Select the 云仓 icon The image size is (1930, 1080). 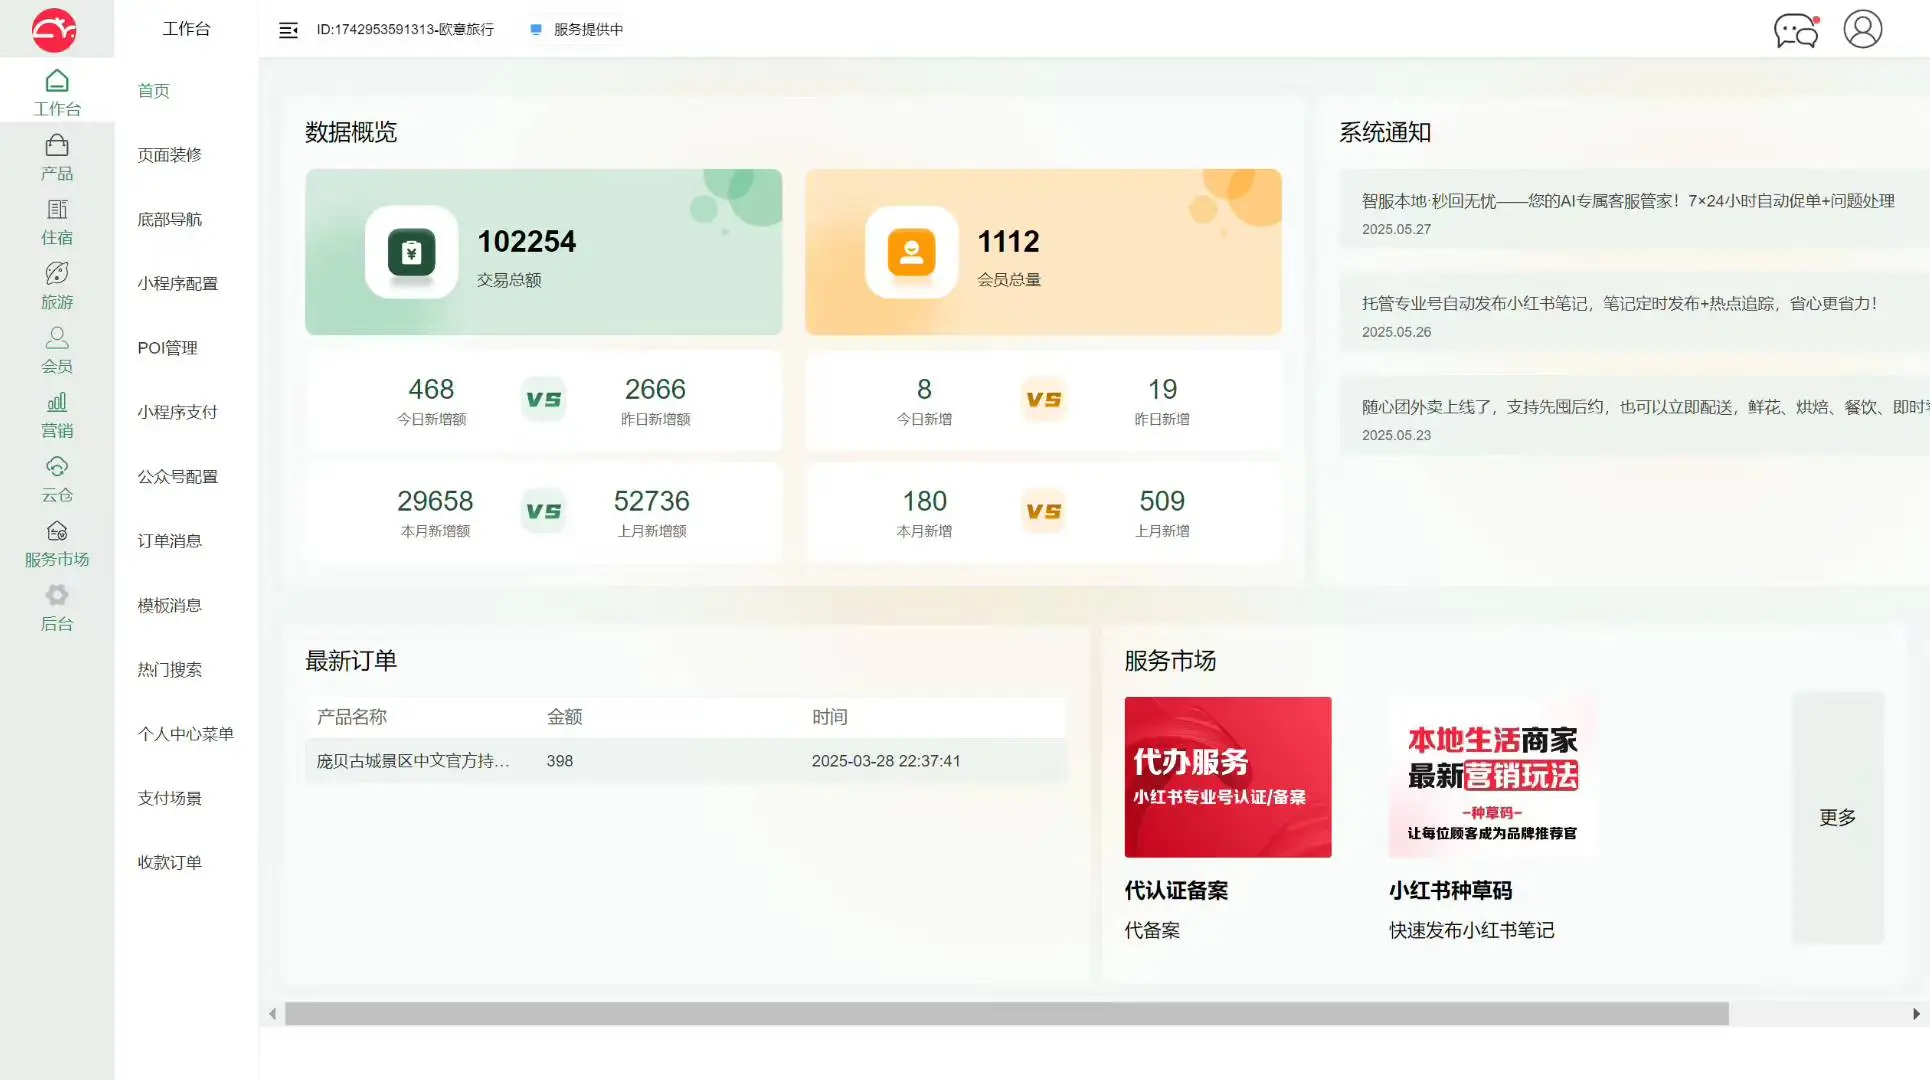(57, 478)
